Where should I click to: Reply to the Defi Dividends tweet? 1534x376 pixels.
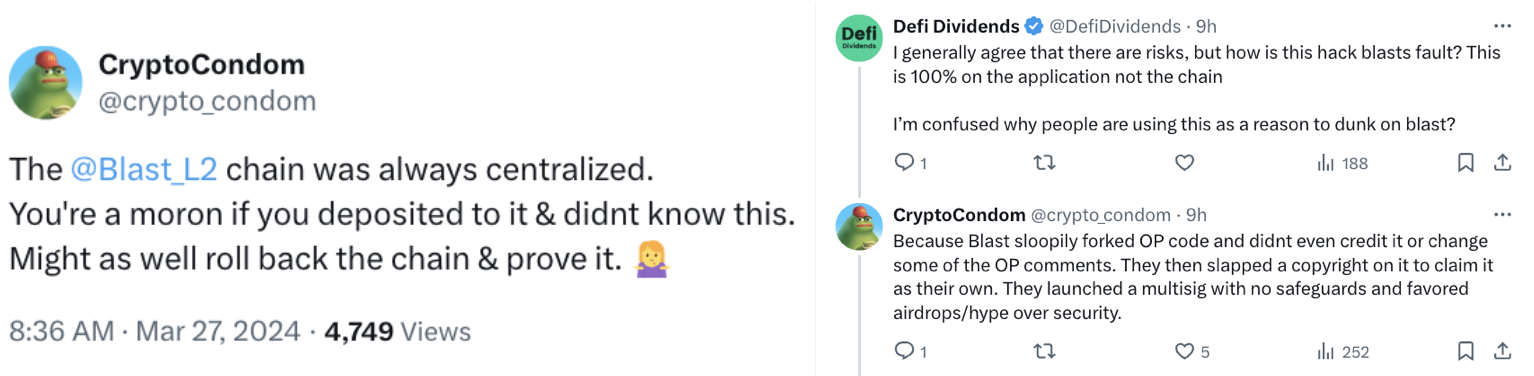910,163
